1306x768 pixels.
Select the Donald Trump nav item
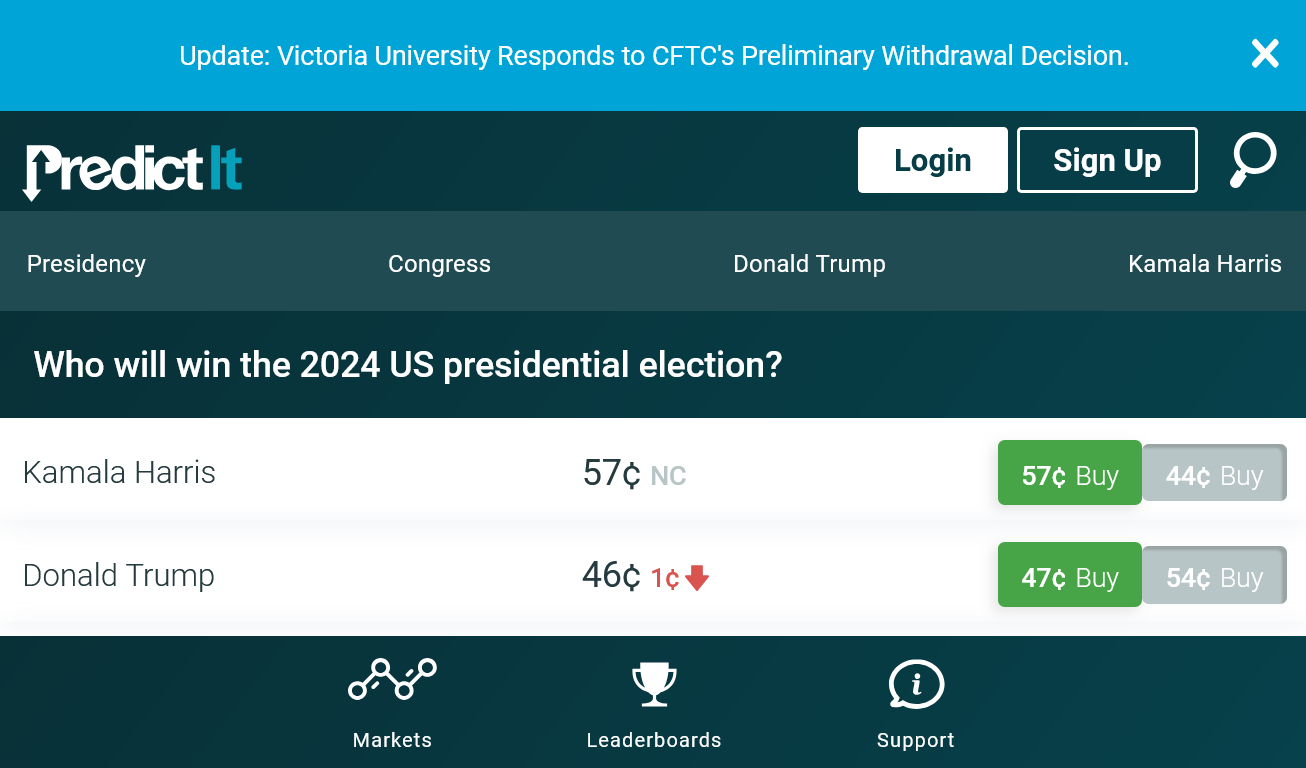809,264
